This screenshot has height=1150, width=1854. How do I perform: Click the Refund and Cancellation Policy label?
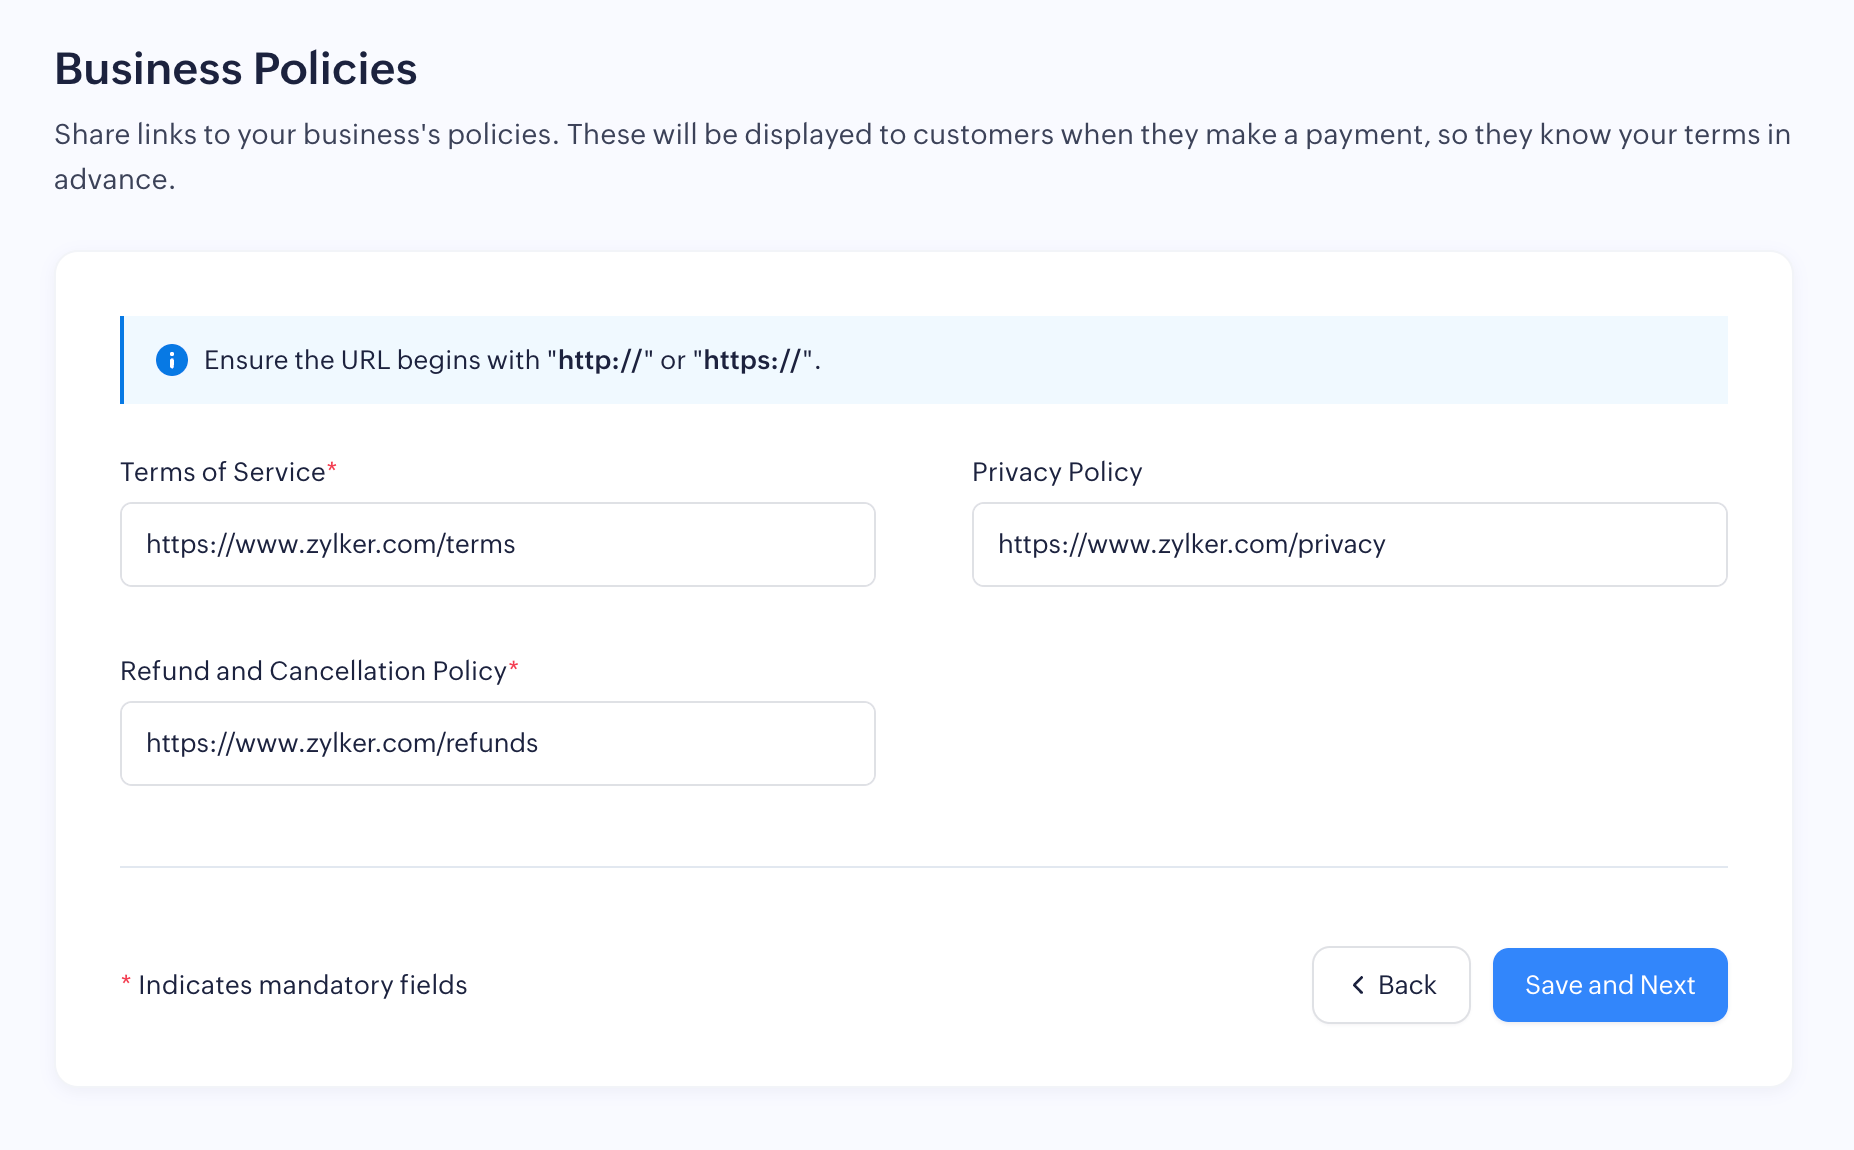point(313,671)
